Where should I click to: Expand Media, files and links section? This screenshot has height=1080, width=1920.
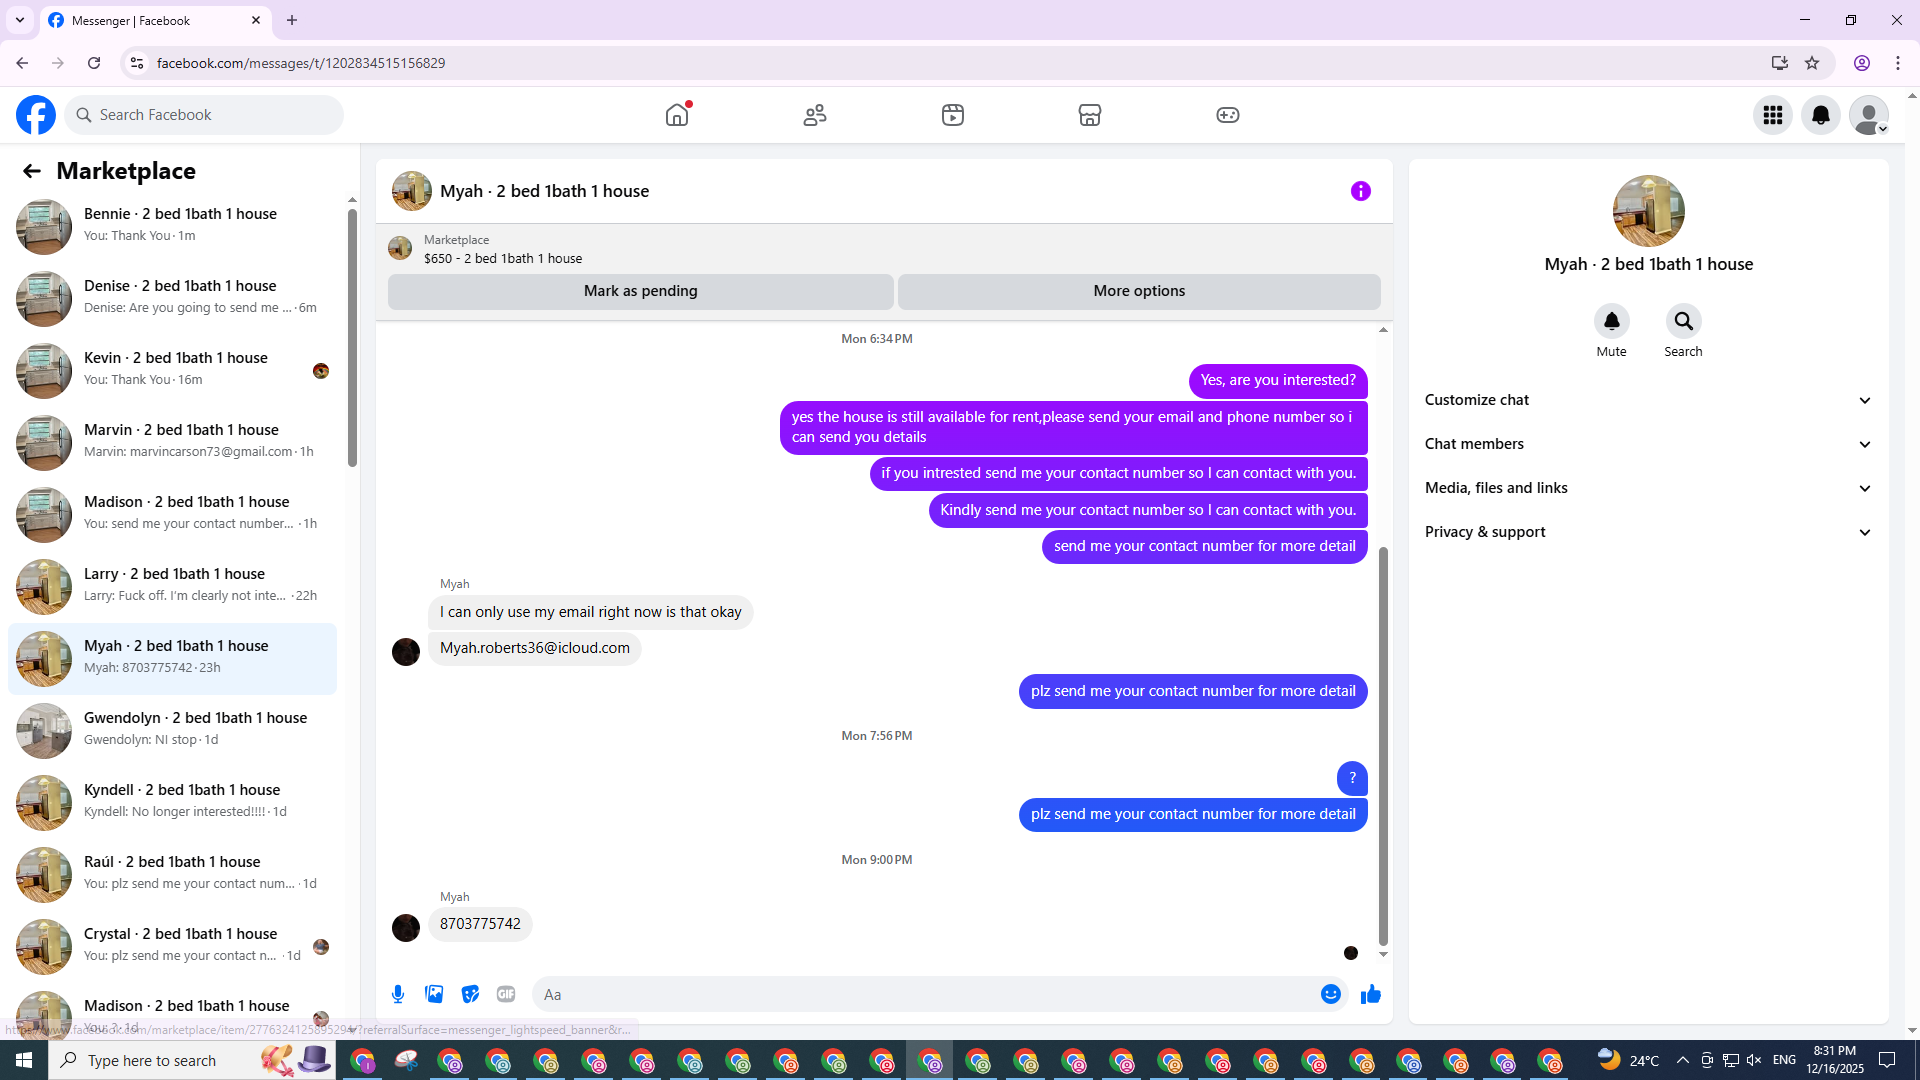tap(1648, 488)
